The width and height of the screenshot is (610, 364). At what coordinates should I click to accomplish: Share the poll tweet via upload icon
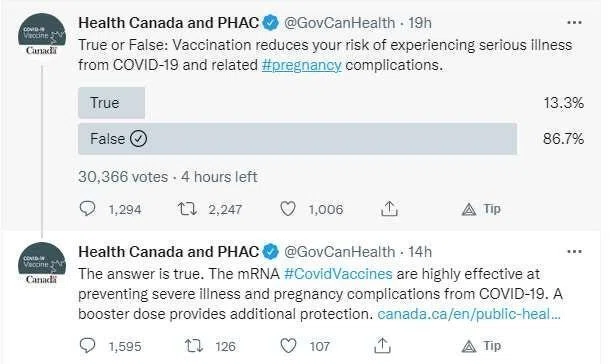[389, 209]
